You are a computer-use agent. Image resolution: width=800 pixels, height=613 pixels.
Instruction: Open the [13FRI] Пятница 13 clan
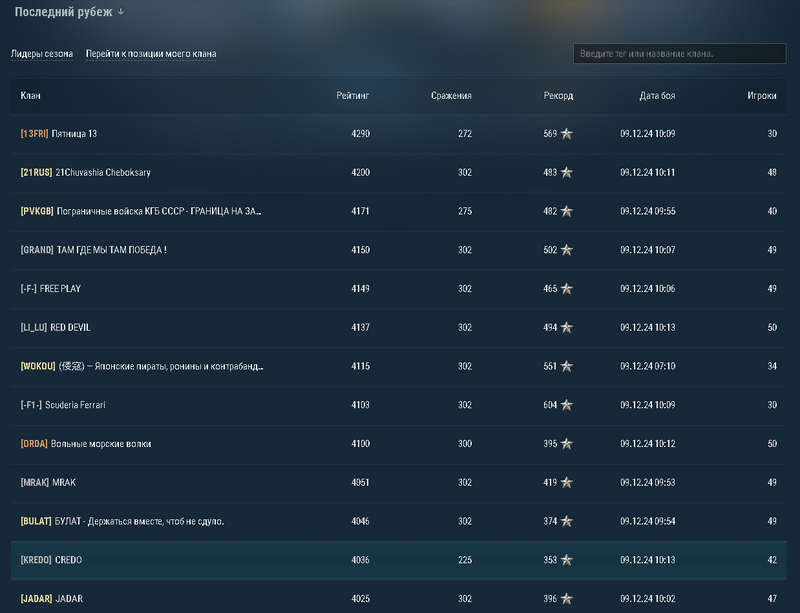[x=59, y=134]
